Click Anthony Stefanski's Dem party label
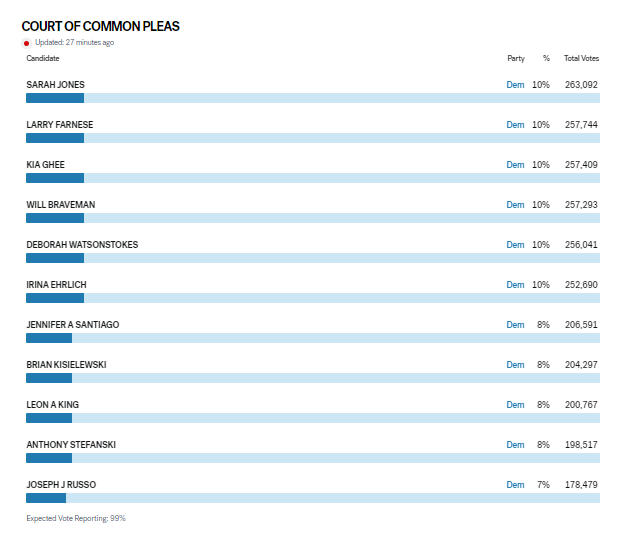Image resolution: width=623 pixels, height=534 pixels. tap(515, 445)
